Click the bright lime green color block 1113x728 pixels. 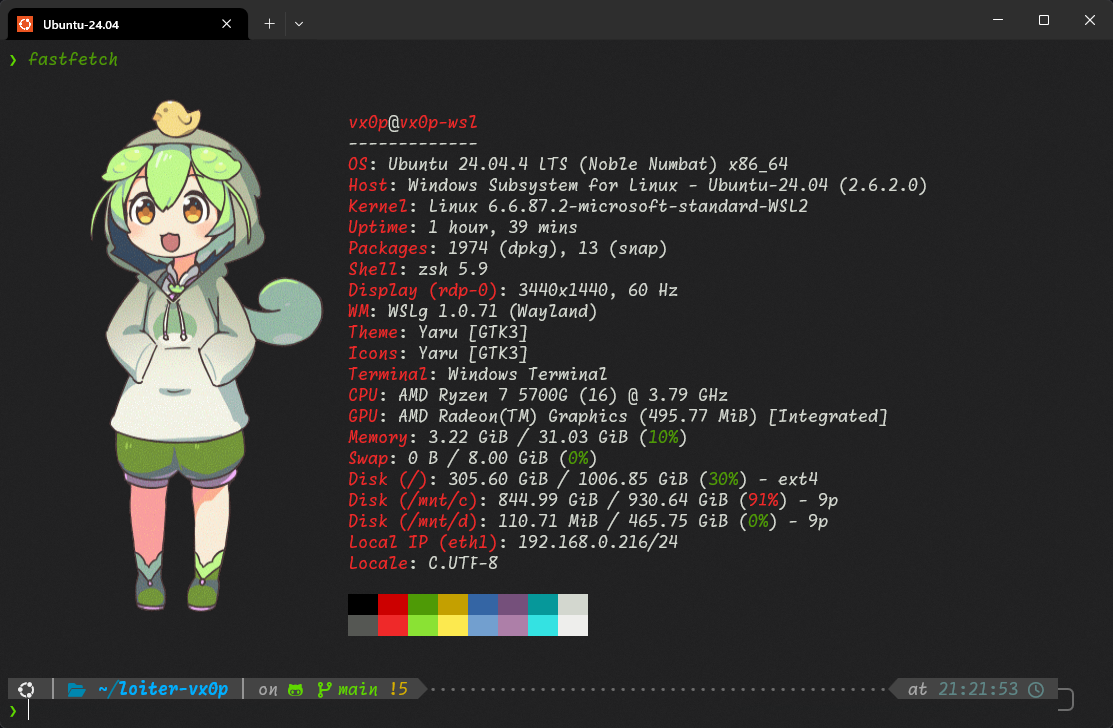[x=423, y=625]
